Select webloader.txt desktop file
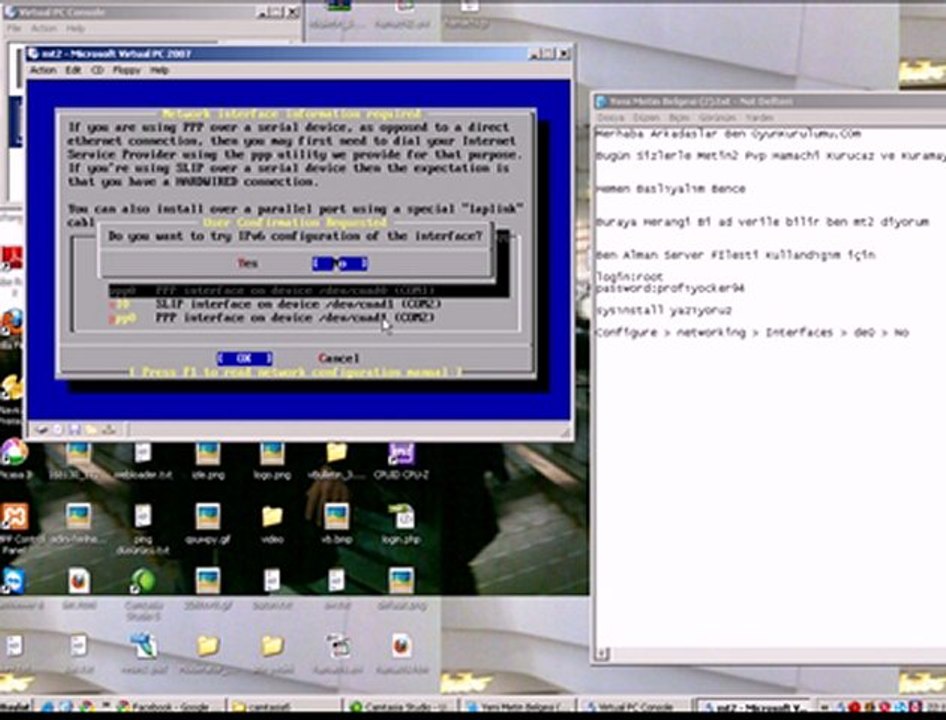The width and height of the screenshot is (946, 720). (x=143, y=462)
